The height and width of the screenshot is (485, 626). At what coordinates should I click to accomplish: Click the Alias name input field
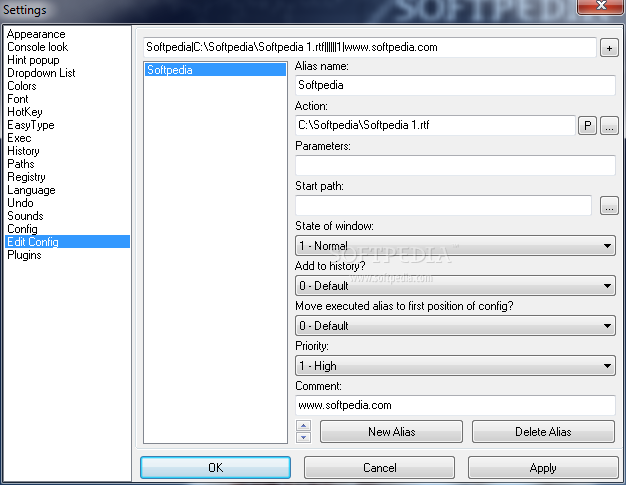tap(455, 85)
